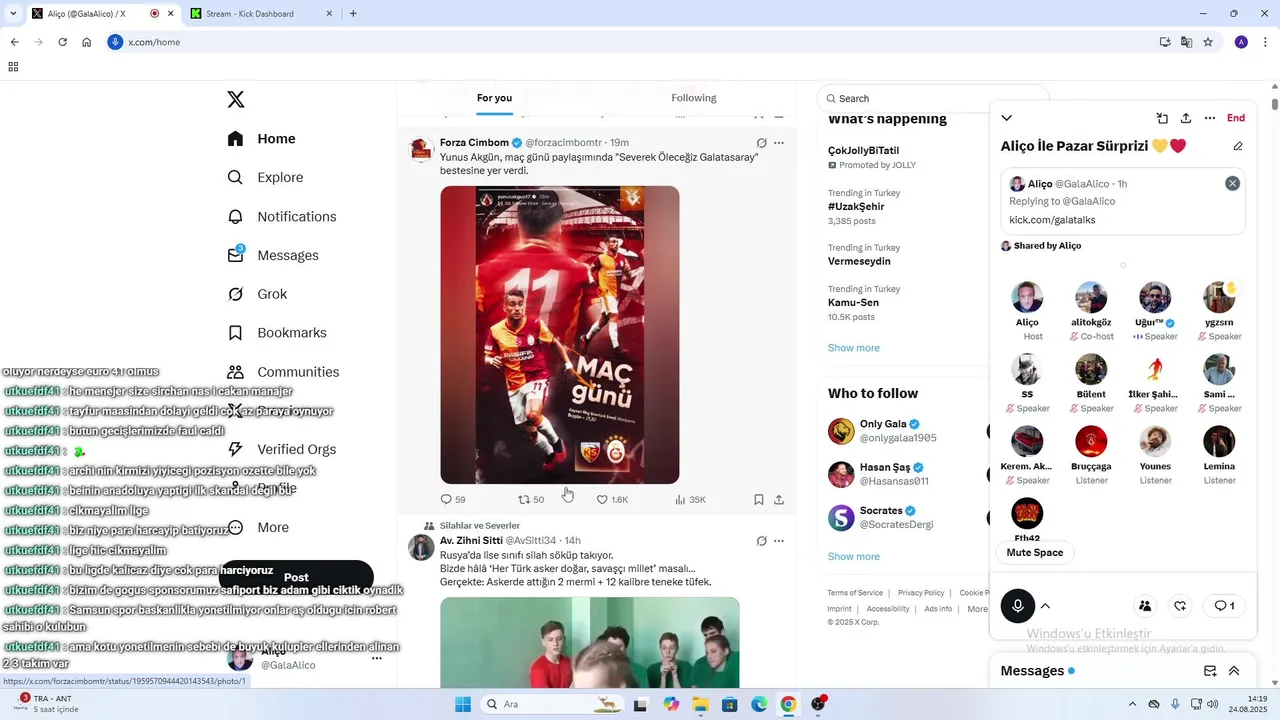Open the Maç günü image in post
The image size is (1280, 720).
coord(560,335)
